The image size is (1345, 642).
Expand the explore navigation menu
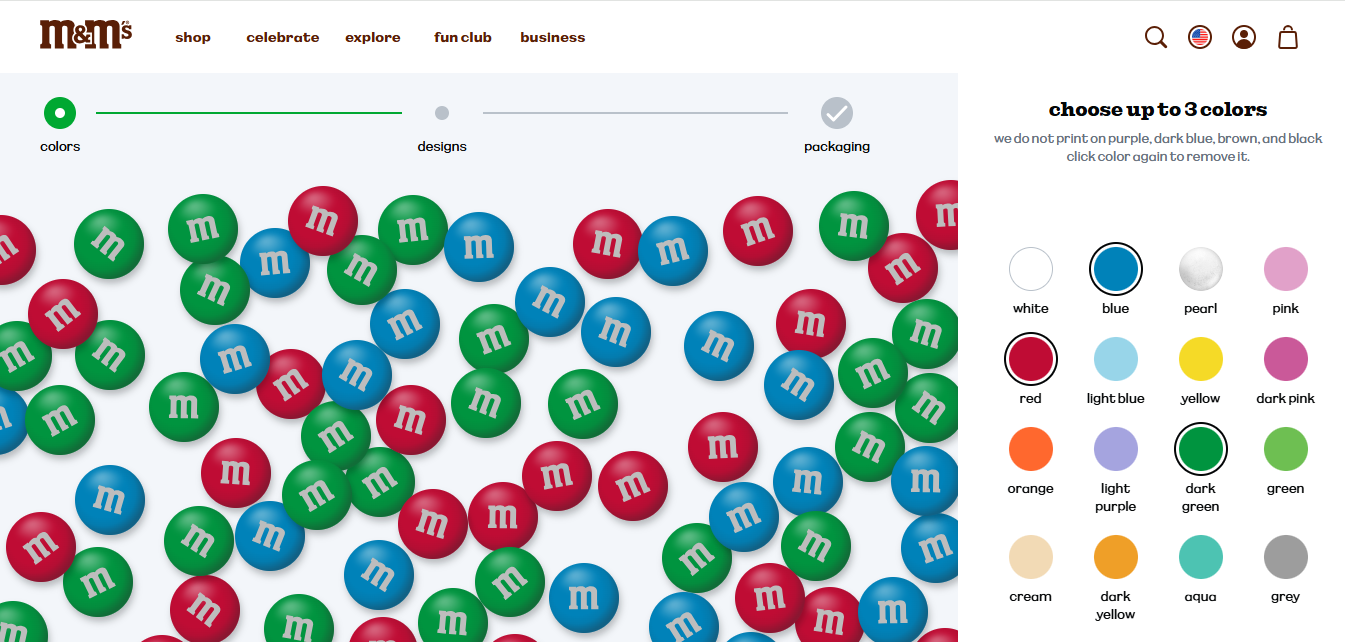373,38
